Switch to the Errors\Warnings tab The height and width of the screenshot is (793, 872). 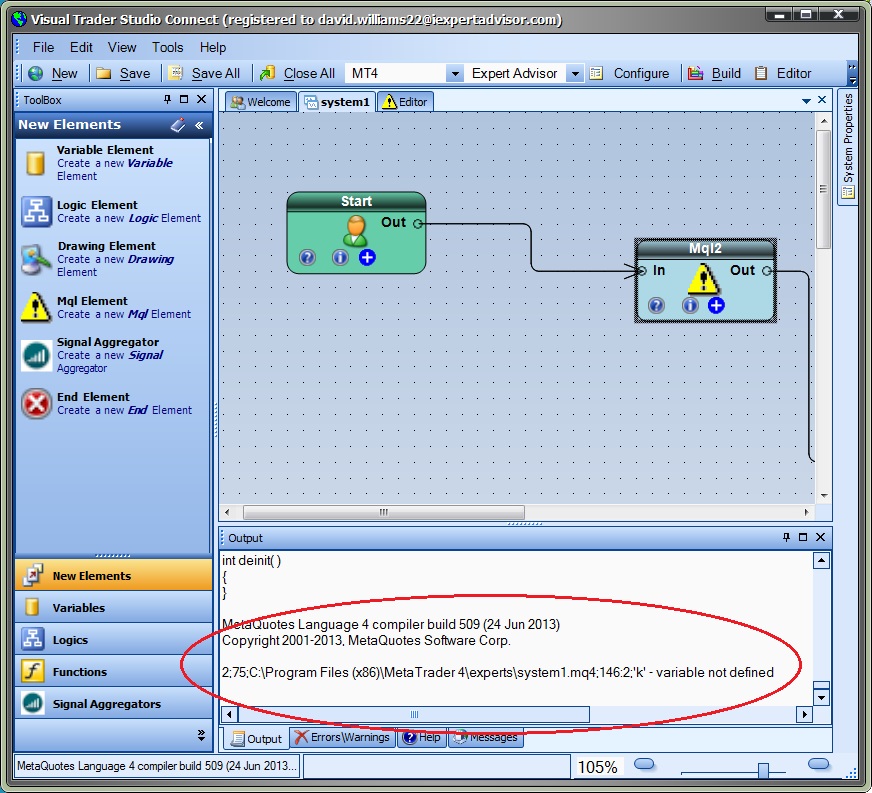click(x=342, y=738)
